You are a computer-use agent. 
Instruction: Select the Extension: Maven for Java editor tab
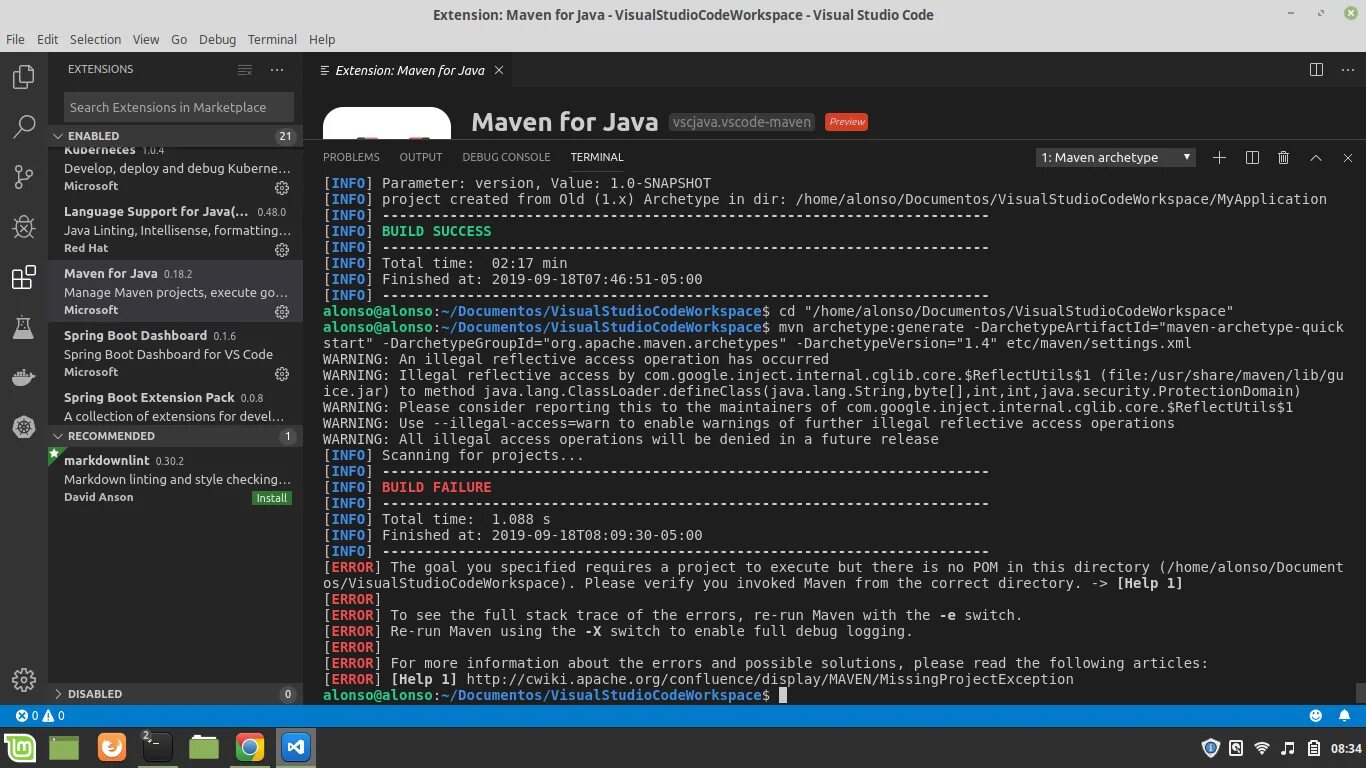pyautogui.click(x=409, y=70)
